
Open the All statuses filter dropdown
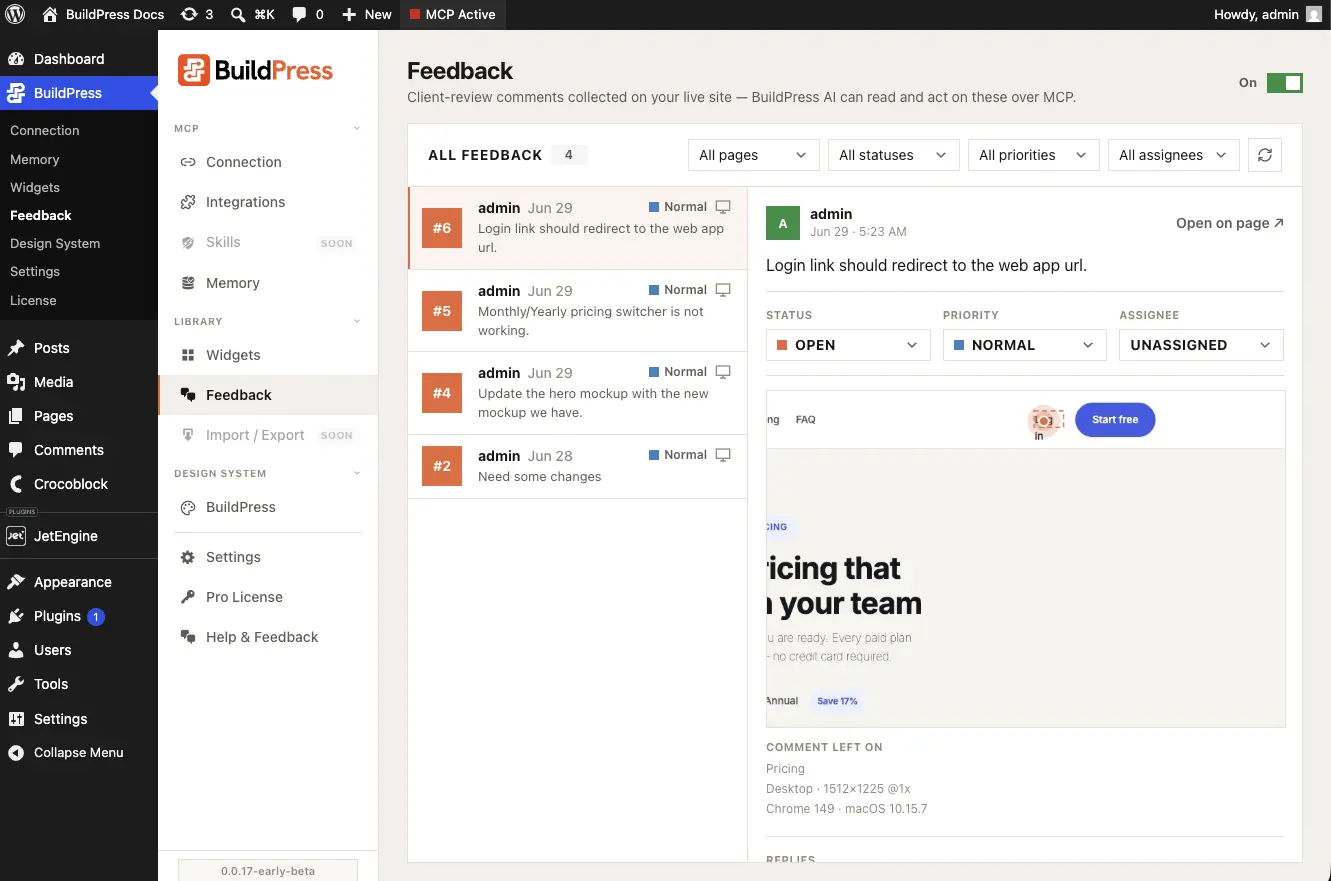[893, 155]
